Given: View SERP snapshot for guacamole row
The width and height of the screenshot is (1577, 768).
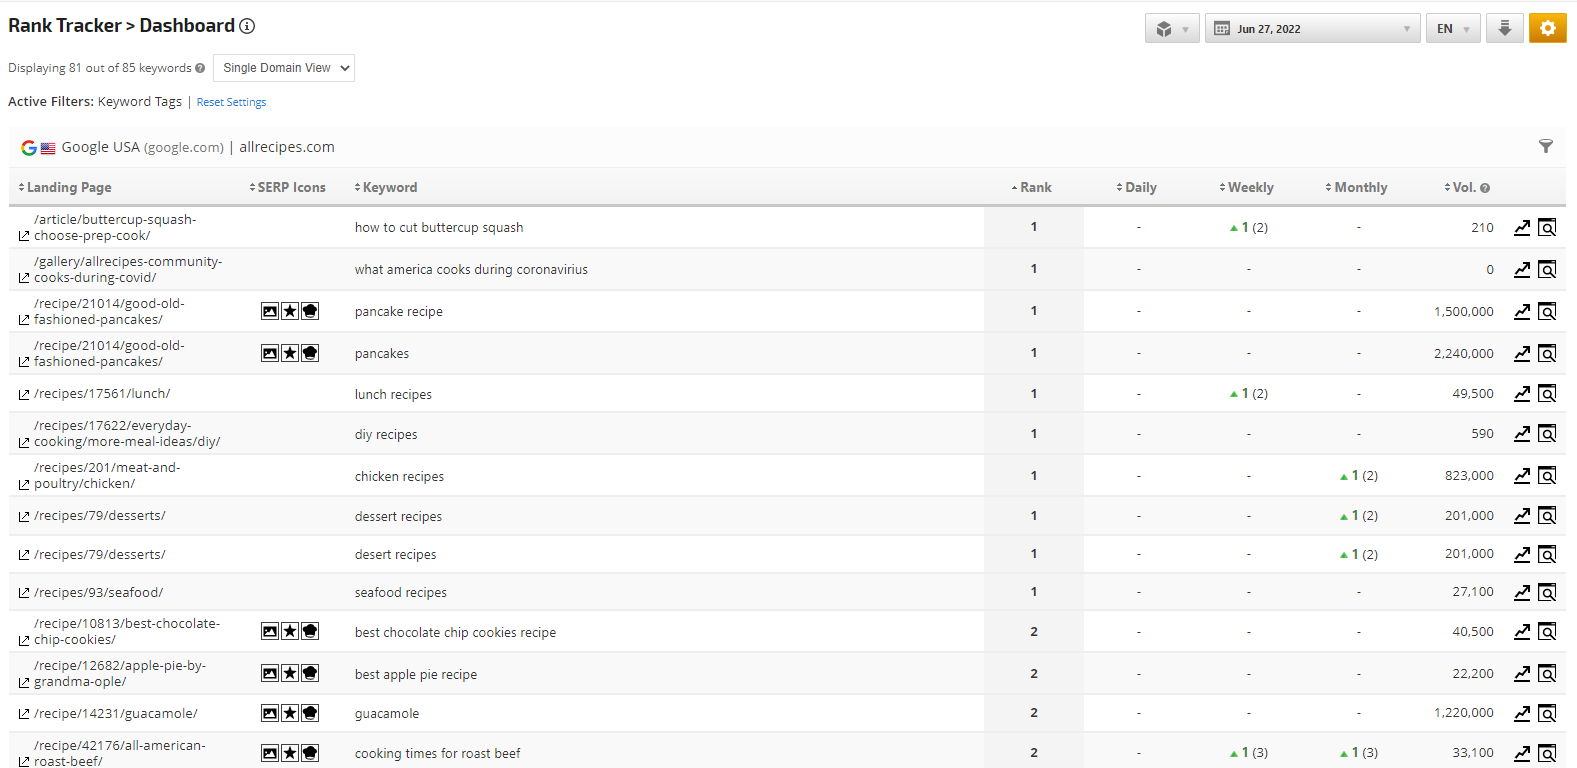Looking at the screenshot, I should click(1546, 714).
